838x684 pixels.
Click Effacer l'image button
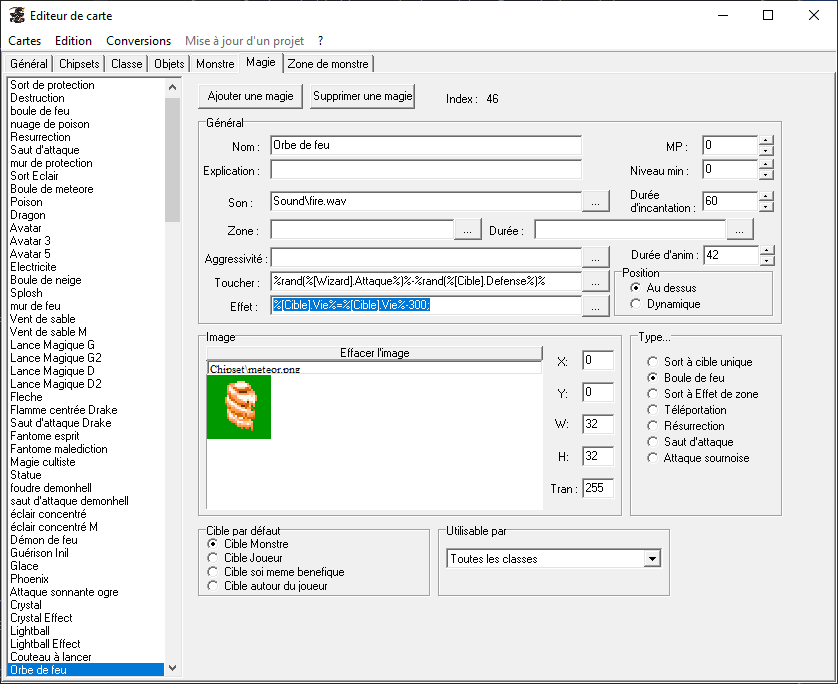[x=374, y=353]
